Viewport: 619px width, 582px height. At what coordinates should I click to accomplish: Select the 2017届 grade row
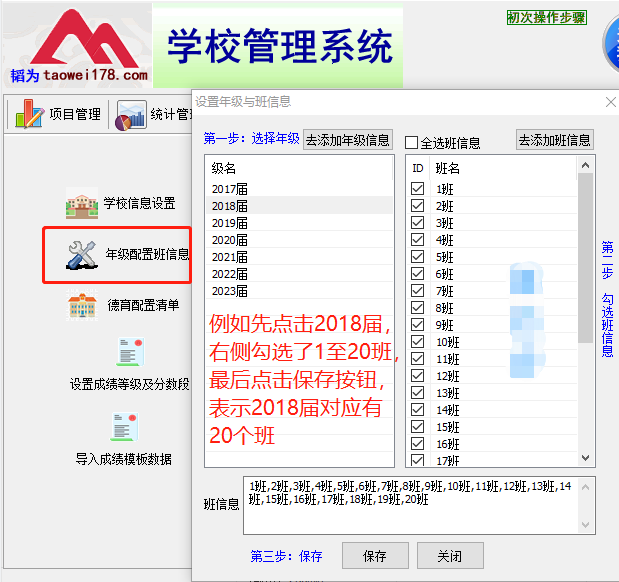point(299,189)
